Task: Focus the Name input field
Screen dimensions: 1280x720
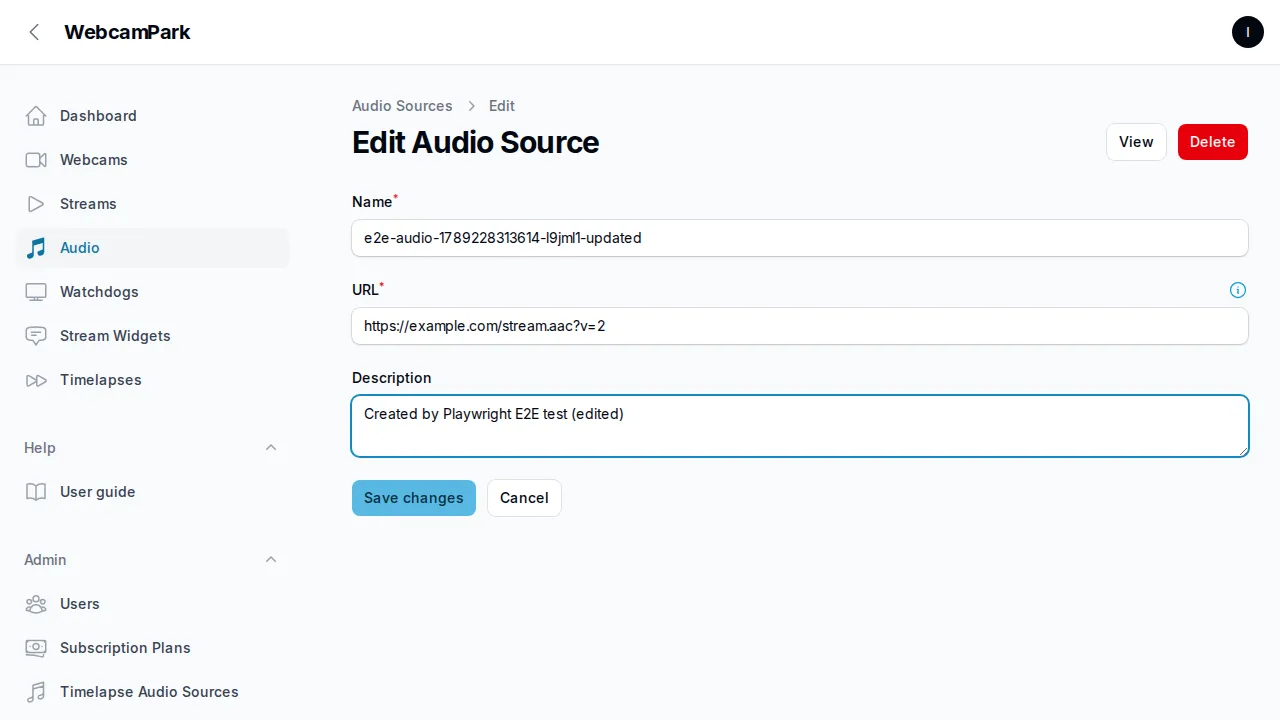Action: coord(800,238)
